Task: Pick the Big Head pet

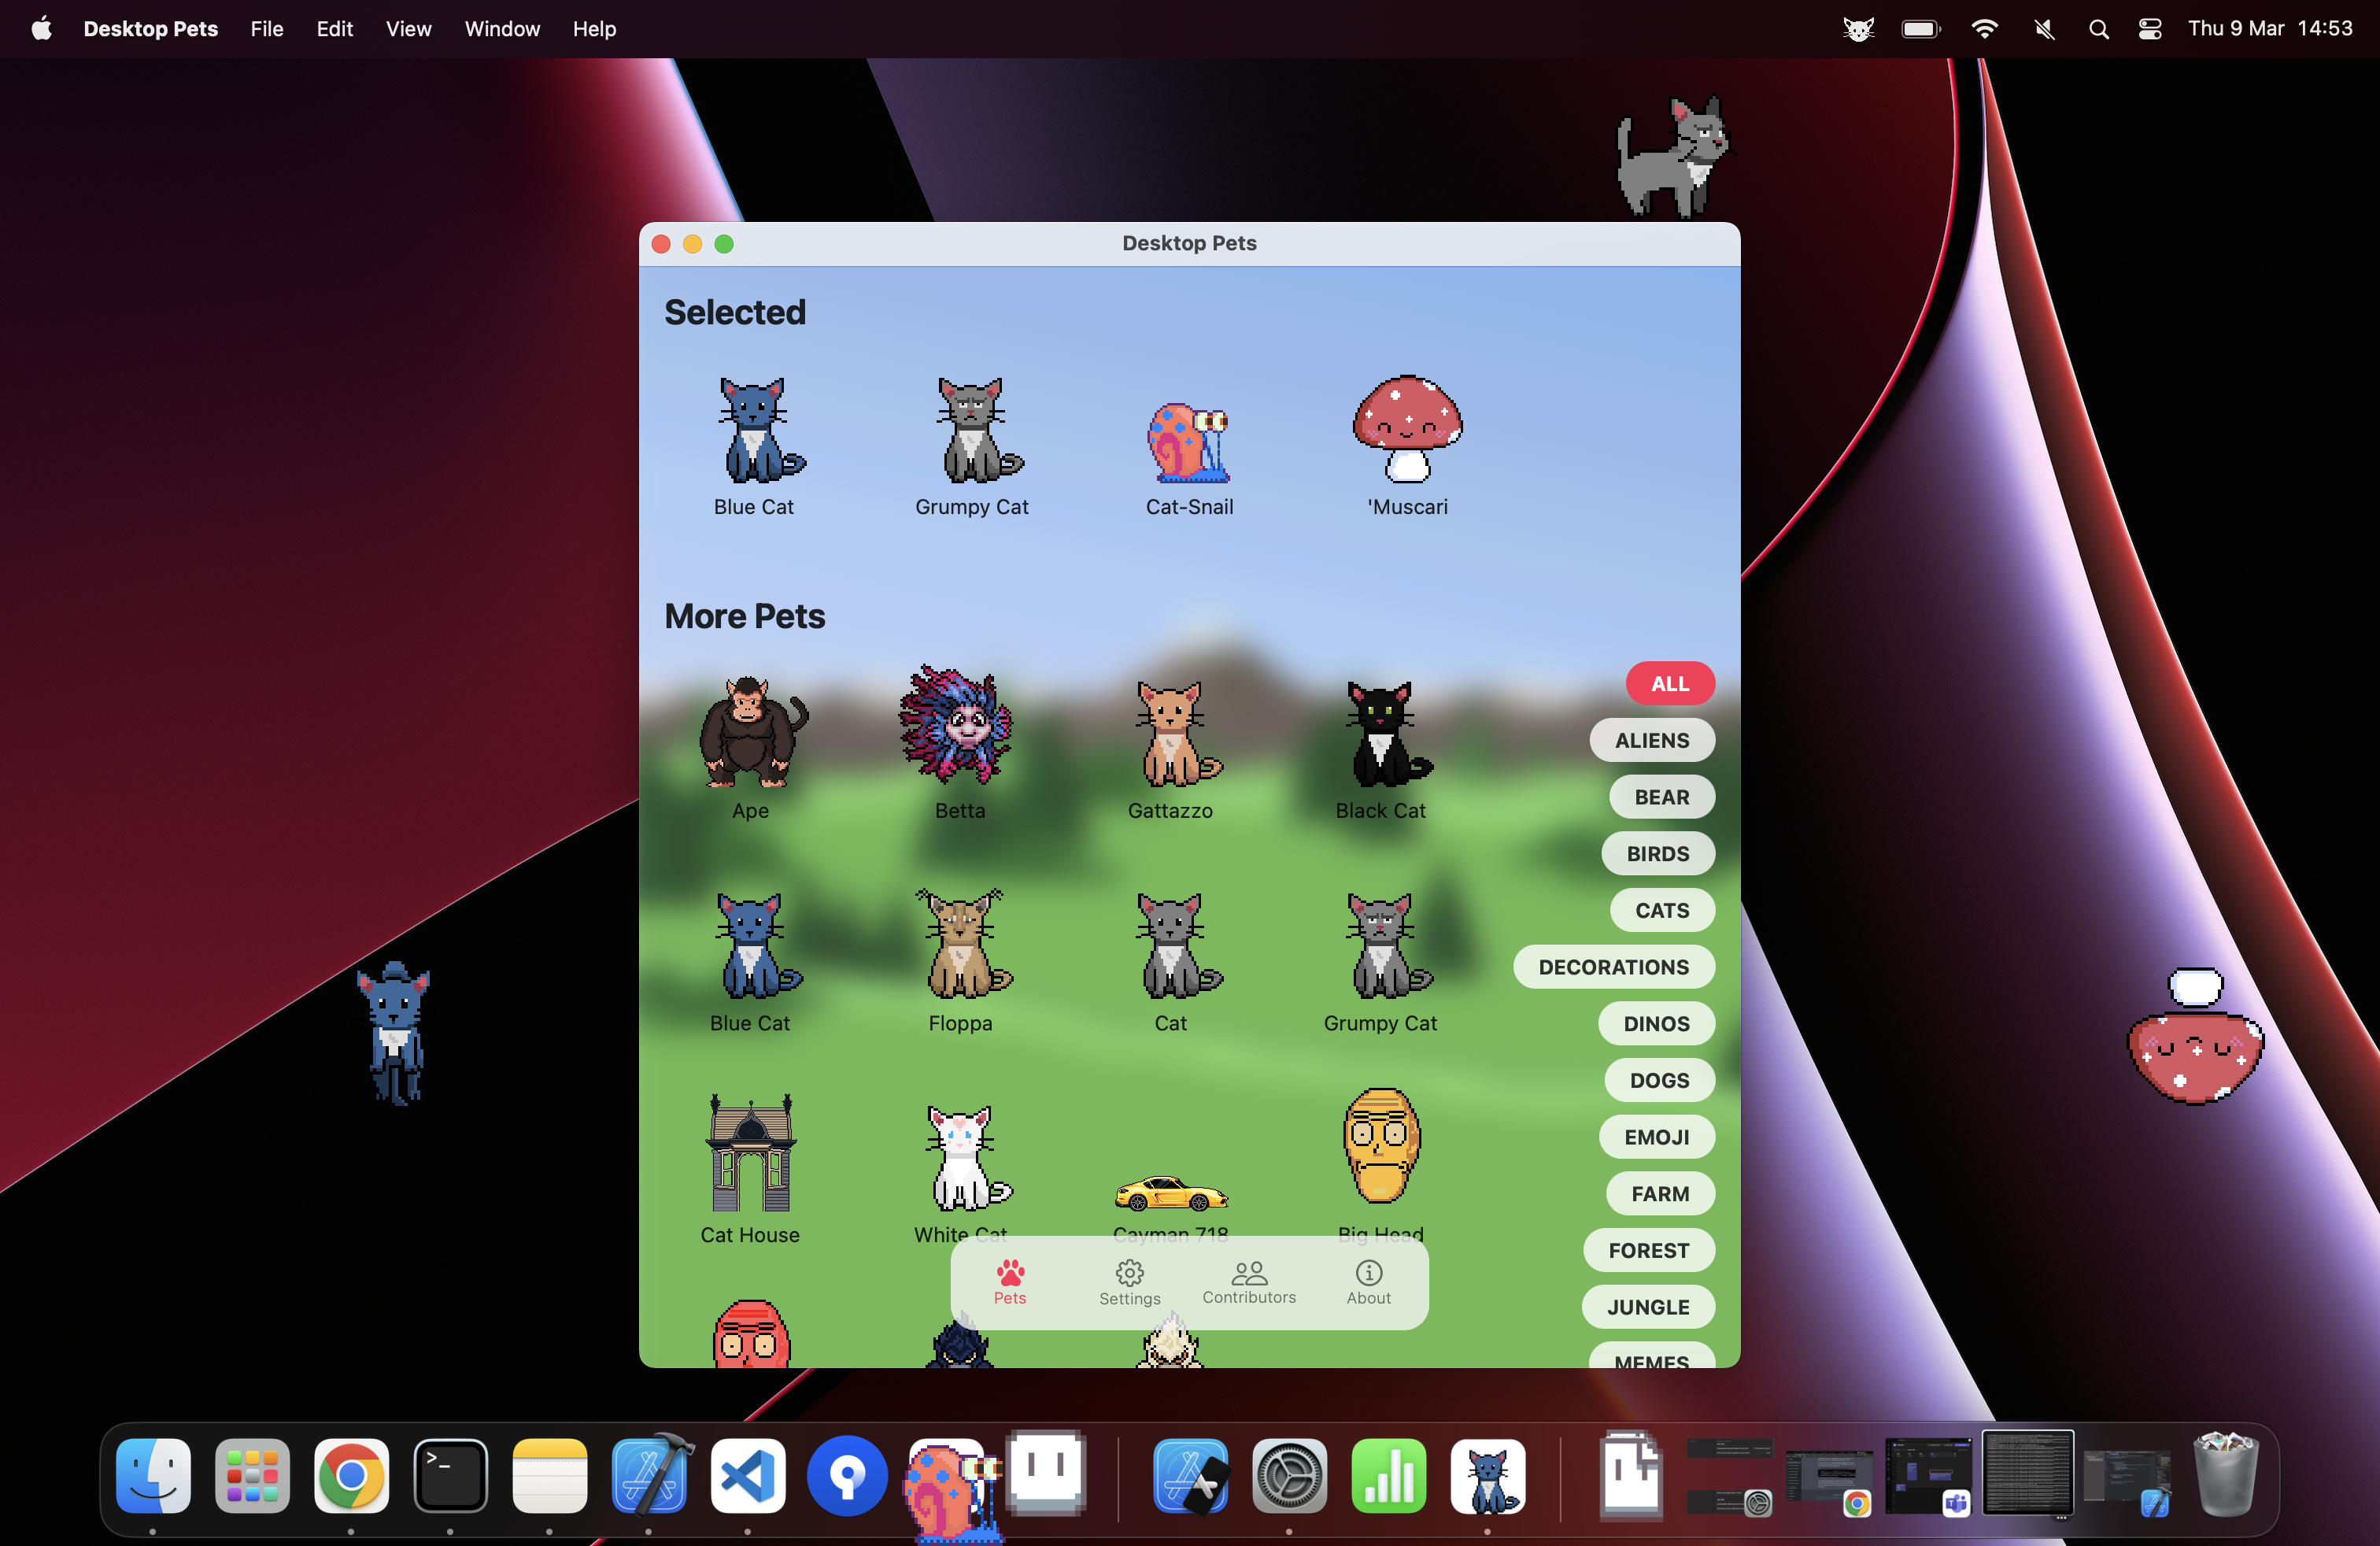Action: click(1380, 1145)
